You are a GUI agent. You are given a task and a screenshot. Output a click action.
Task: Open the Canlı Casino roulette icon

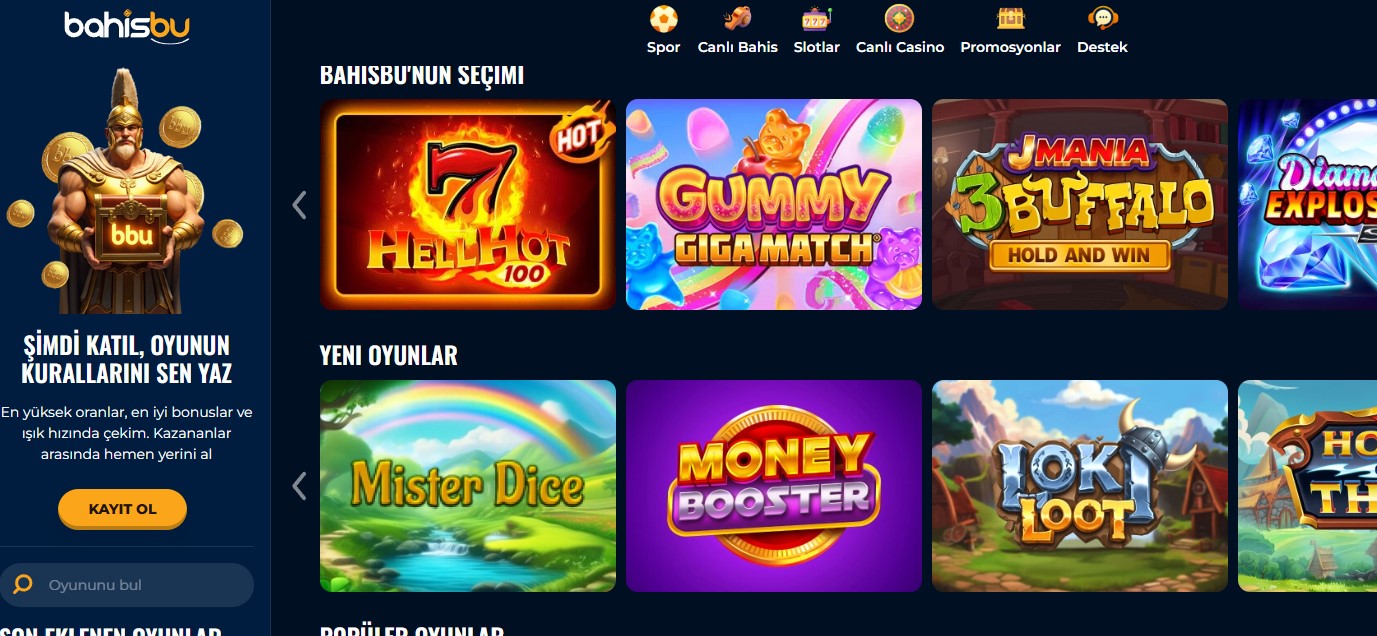(900, 19)
